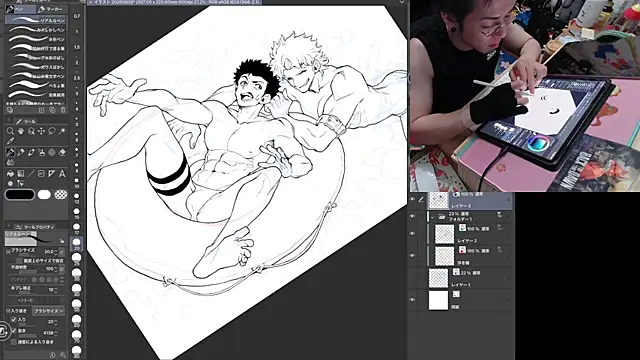Select the Eraser tool
The image size is (640, 360).
click(x=62, y=152)
